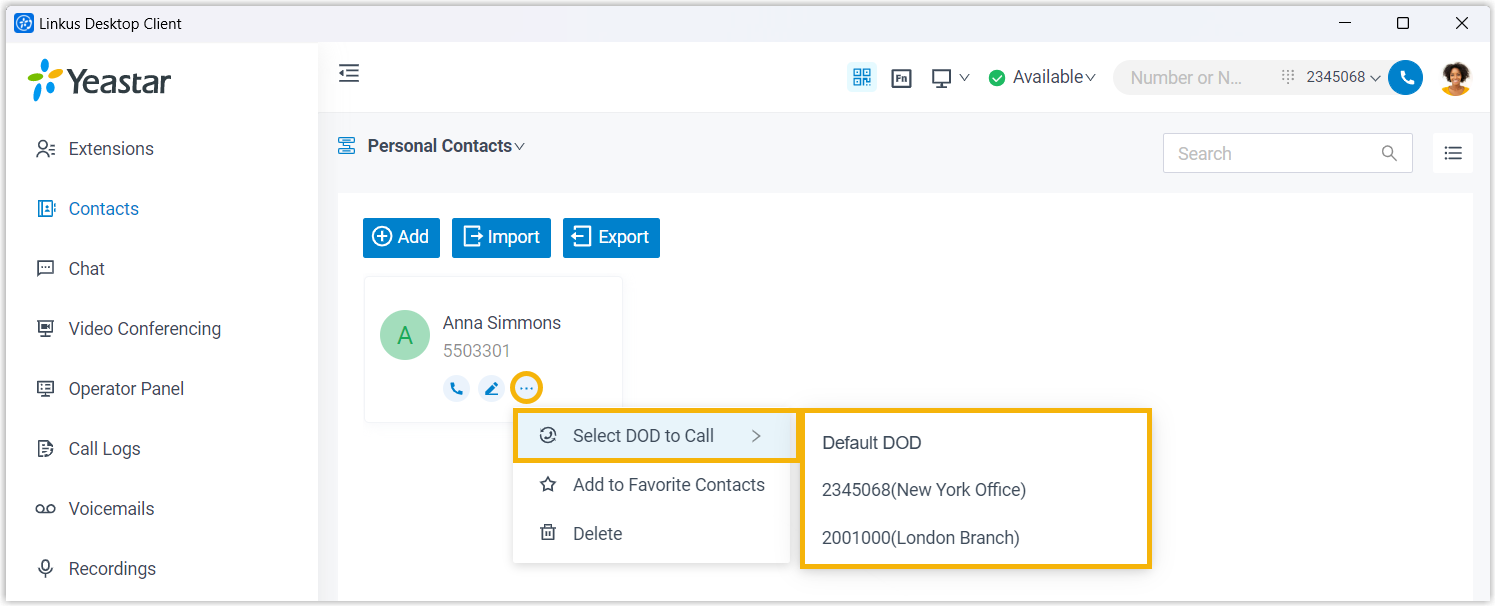Open the QR code login icon

pyautogui.click(x=862, y=77)
